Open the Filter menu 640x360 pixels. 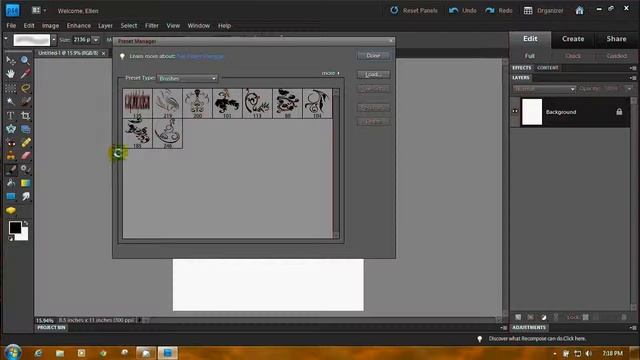coord(151,25)
